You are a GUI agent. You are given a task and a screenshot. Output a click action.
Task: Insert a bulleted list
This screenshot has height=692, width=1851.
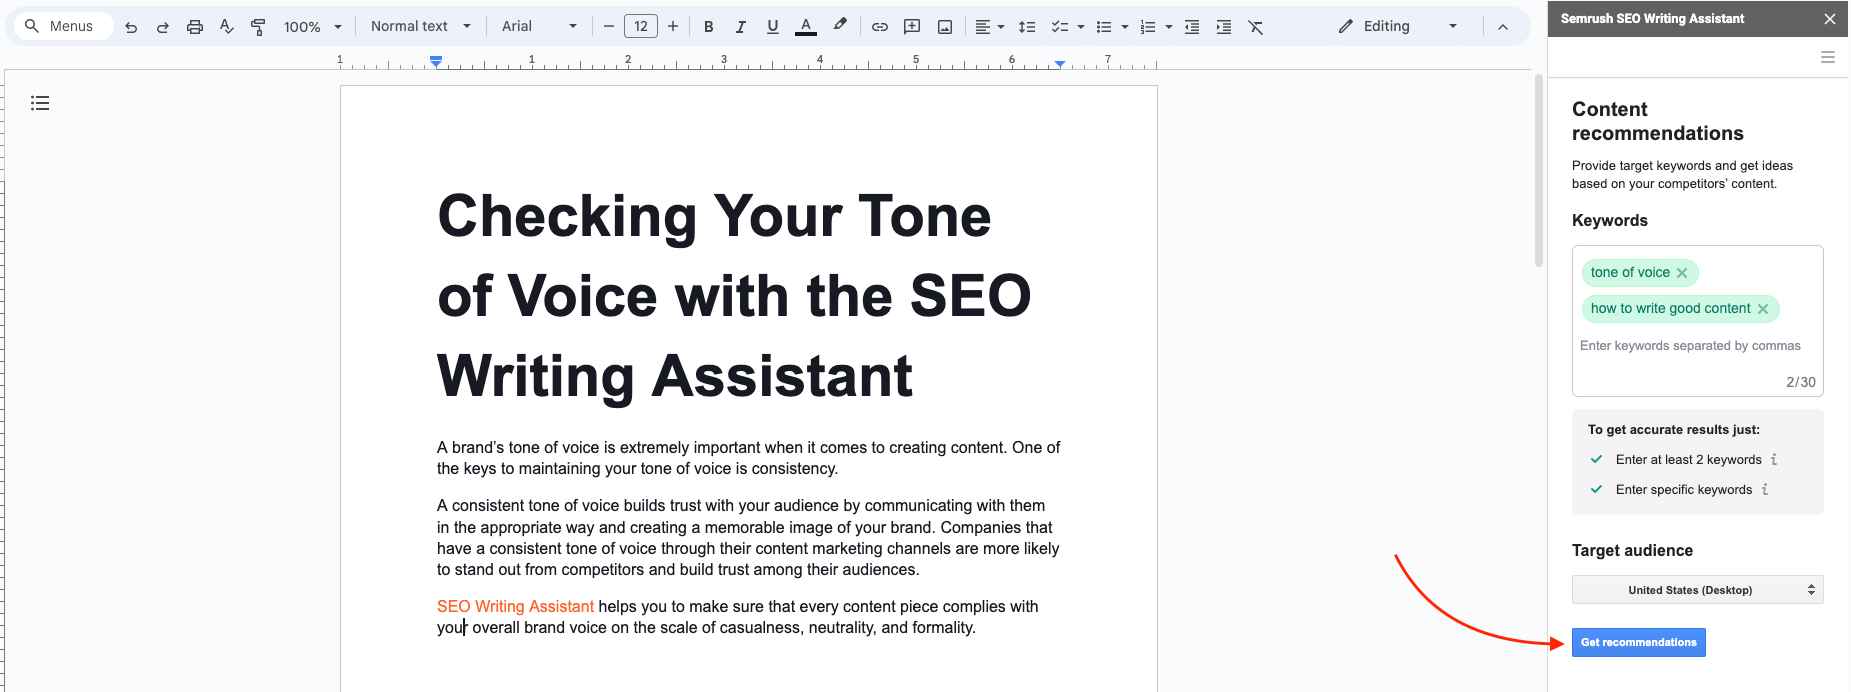[1104, 27]
